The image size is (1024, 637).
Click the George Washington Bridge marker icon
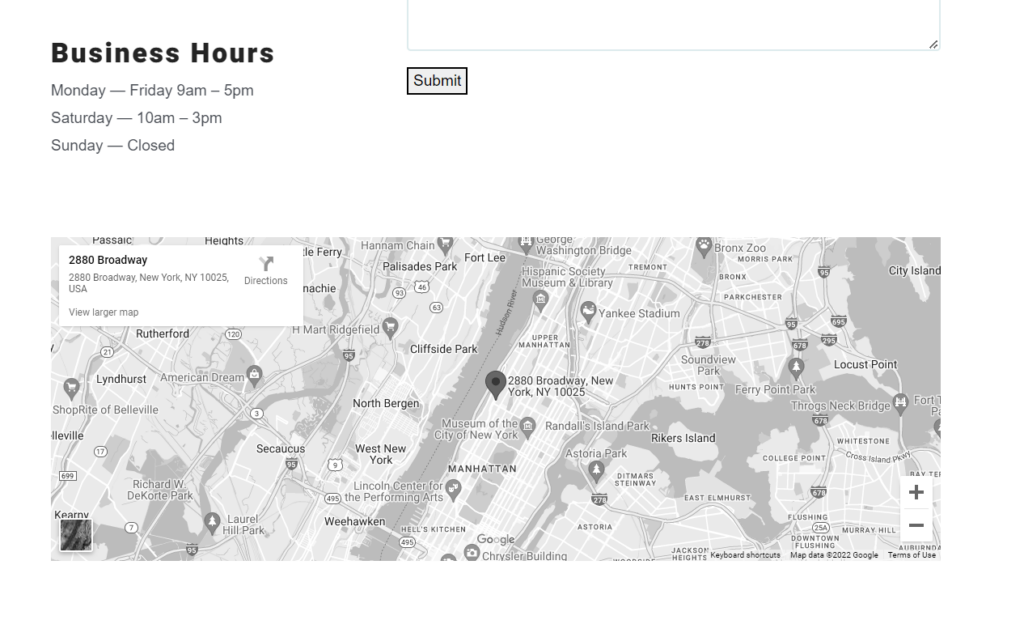pos(526,244)
